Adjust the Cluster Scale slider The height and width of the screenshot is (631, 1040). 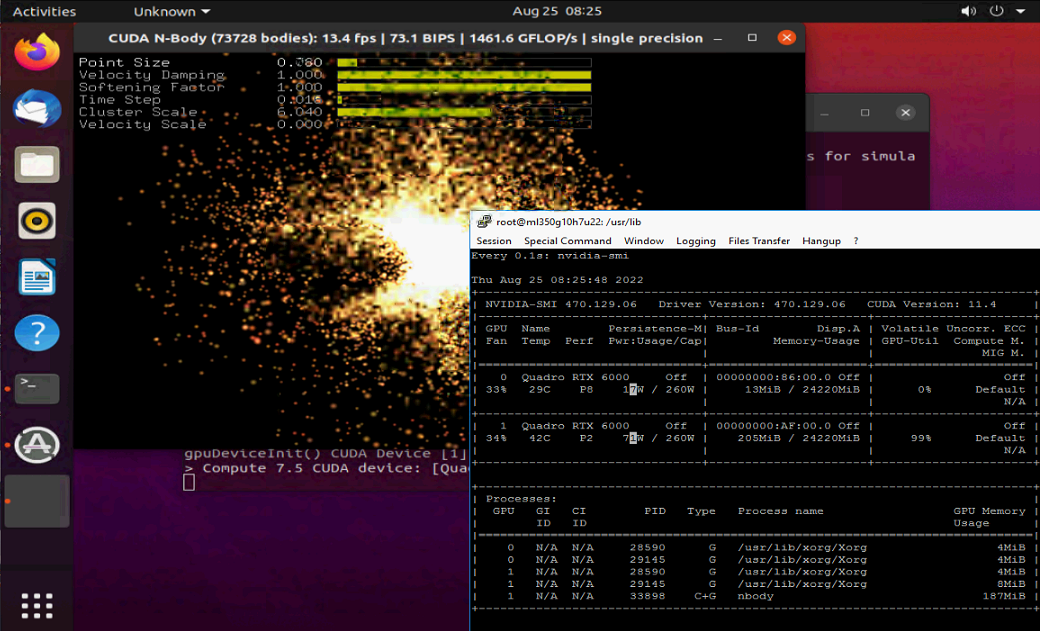click(464, 112)
